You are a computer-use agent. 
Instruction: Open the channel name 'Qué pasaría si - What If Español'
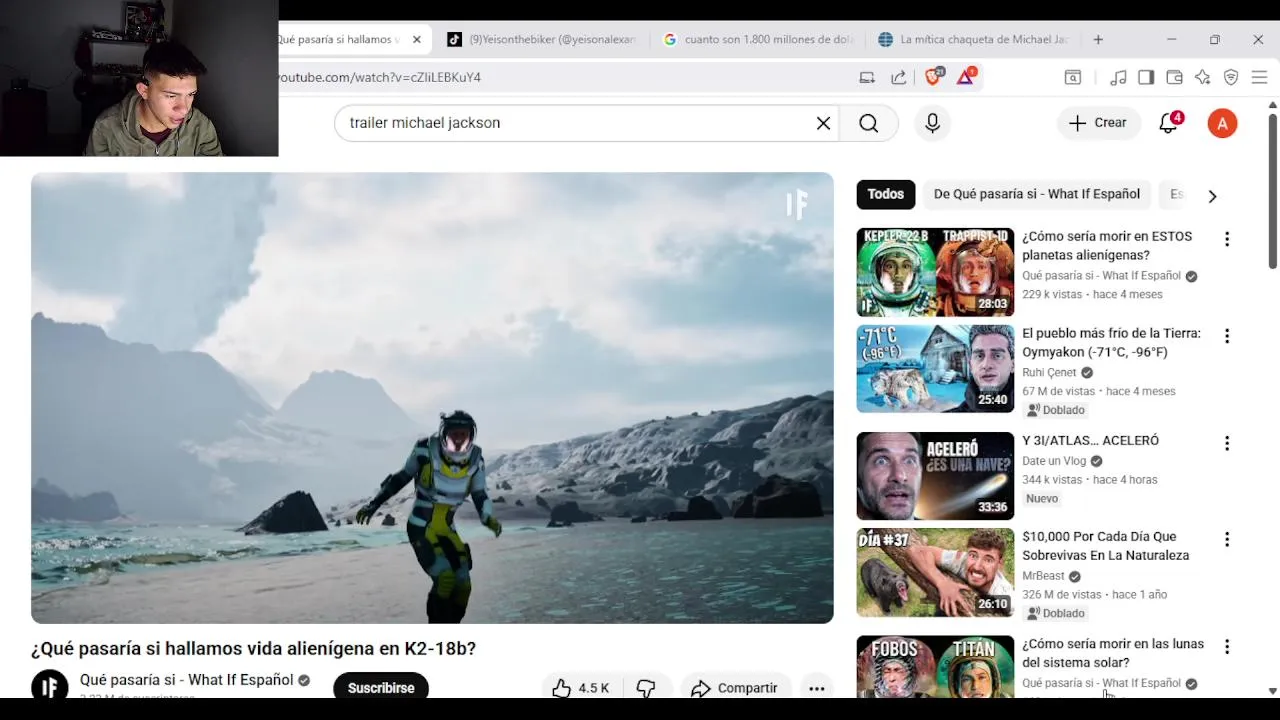click(x=186, y=680)
